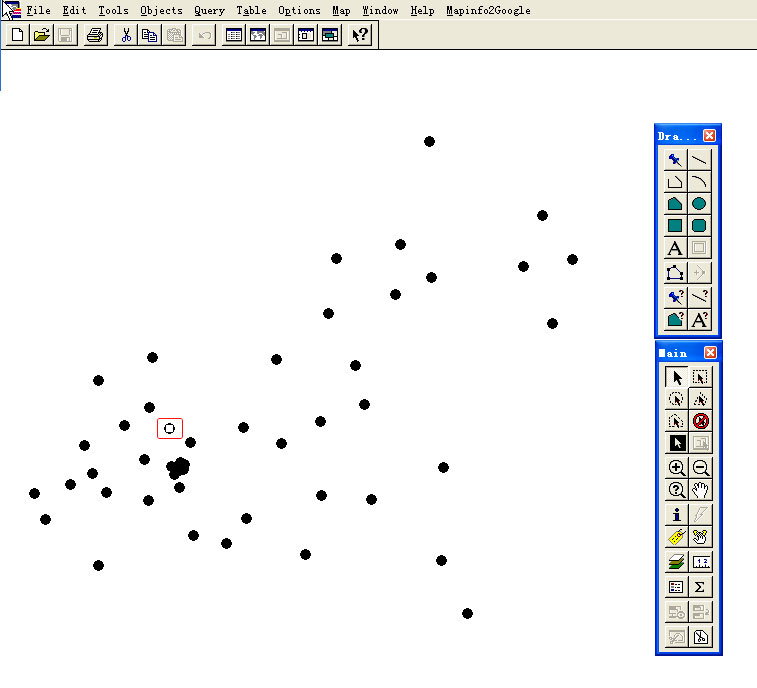Open the Window menu
This screenshot has width=757, height=688.
[x=380, y=10]
